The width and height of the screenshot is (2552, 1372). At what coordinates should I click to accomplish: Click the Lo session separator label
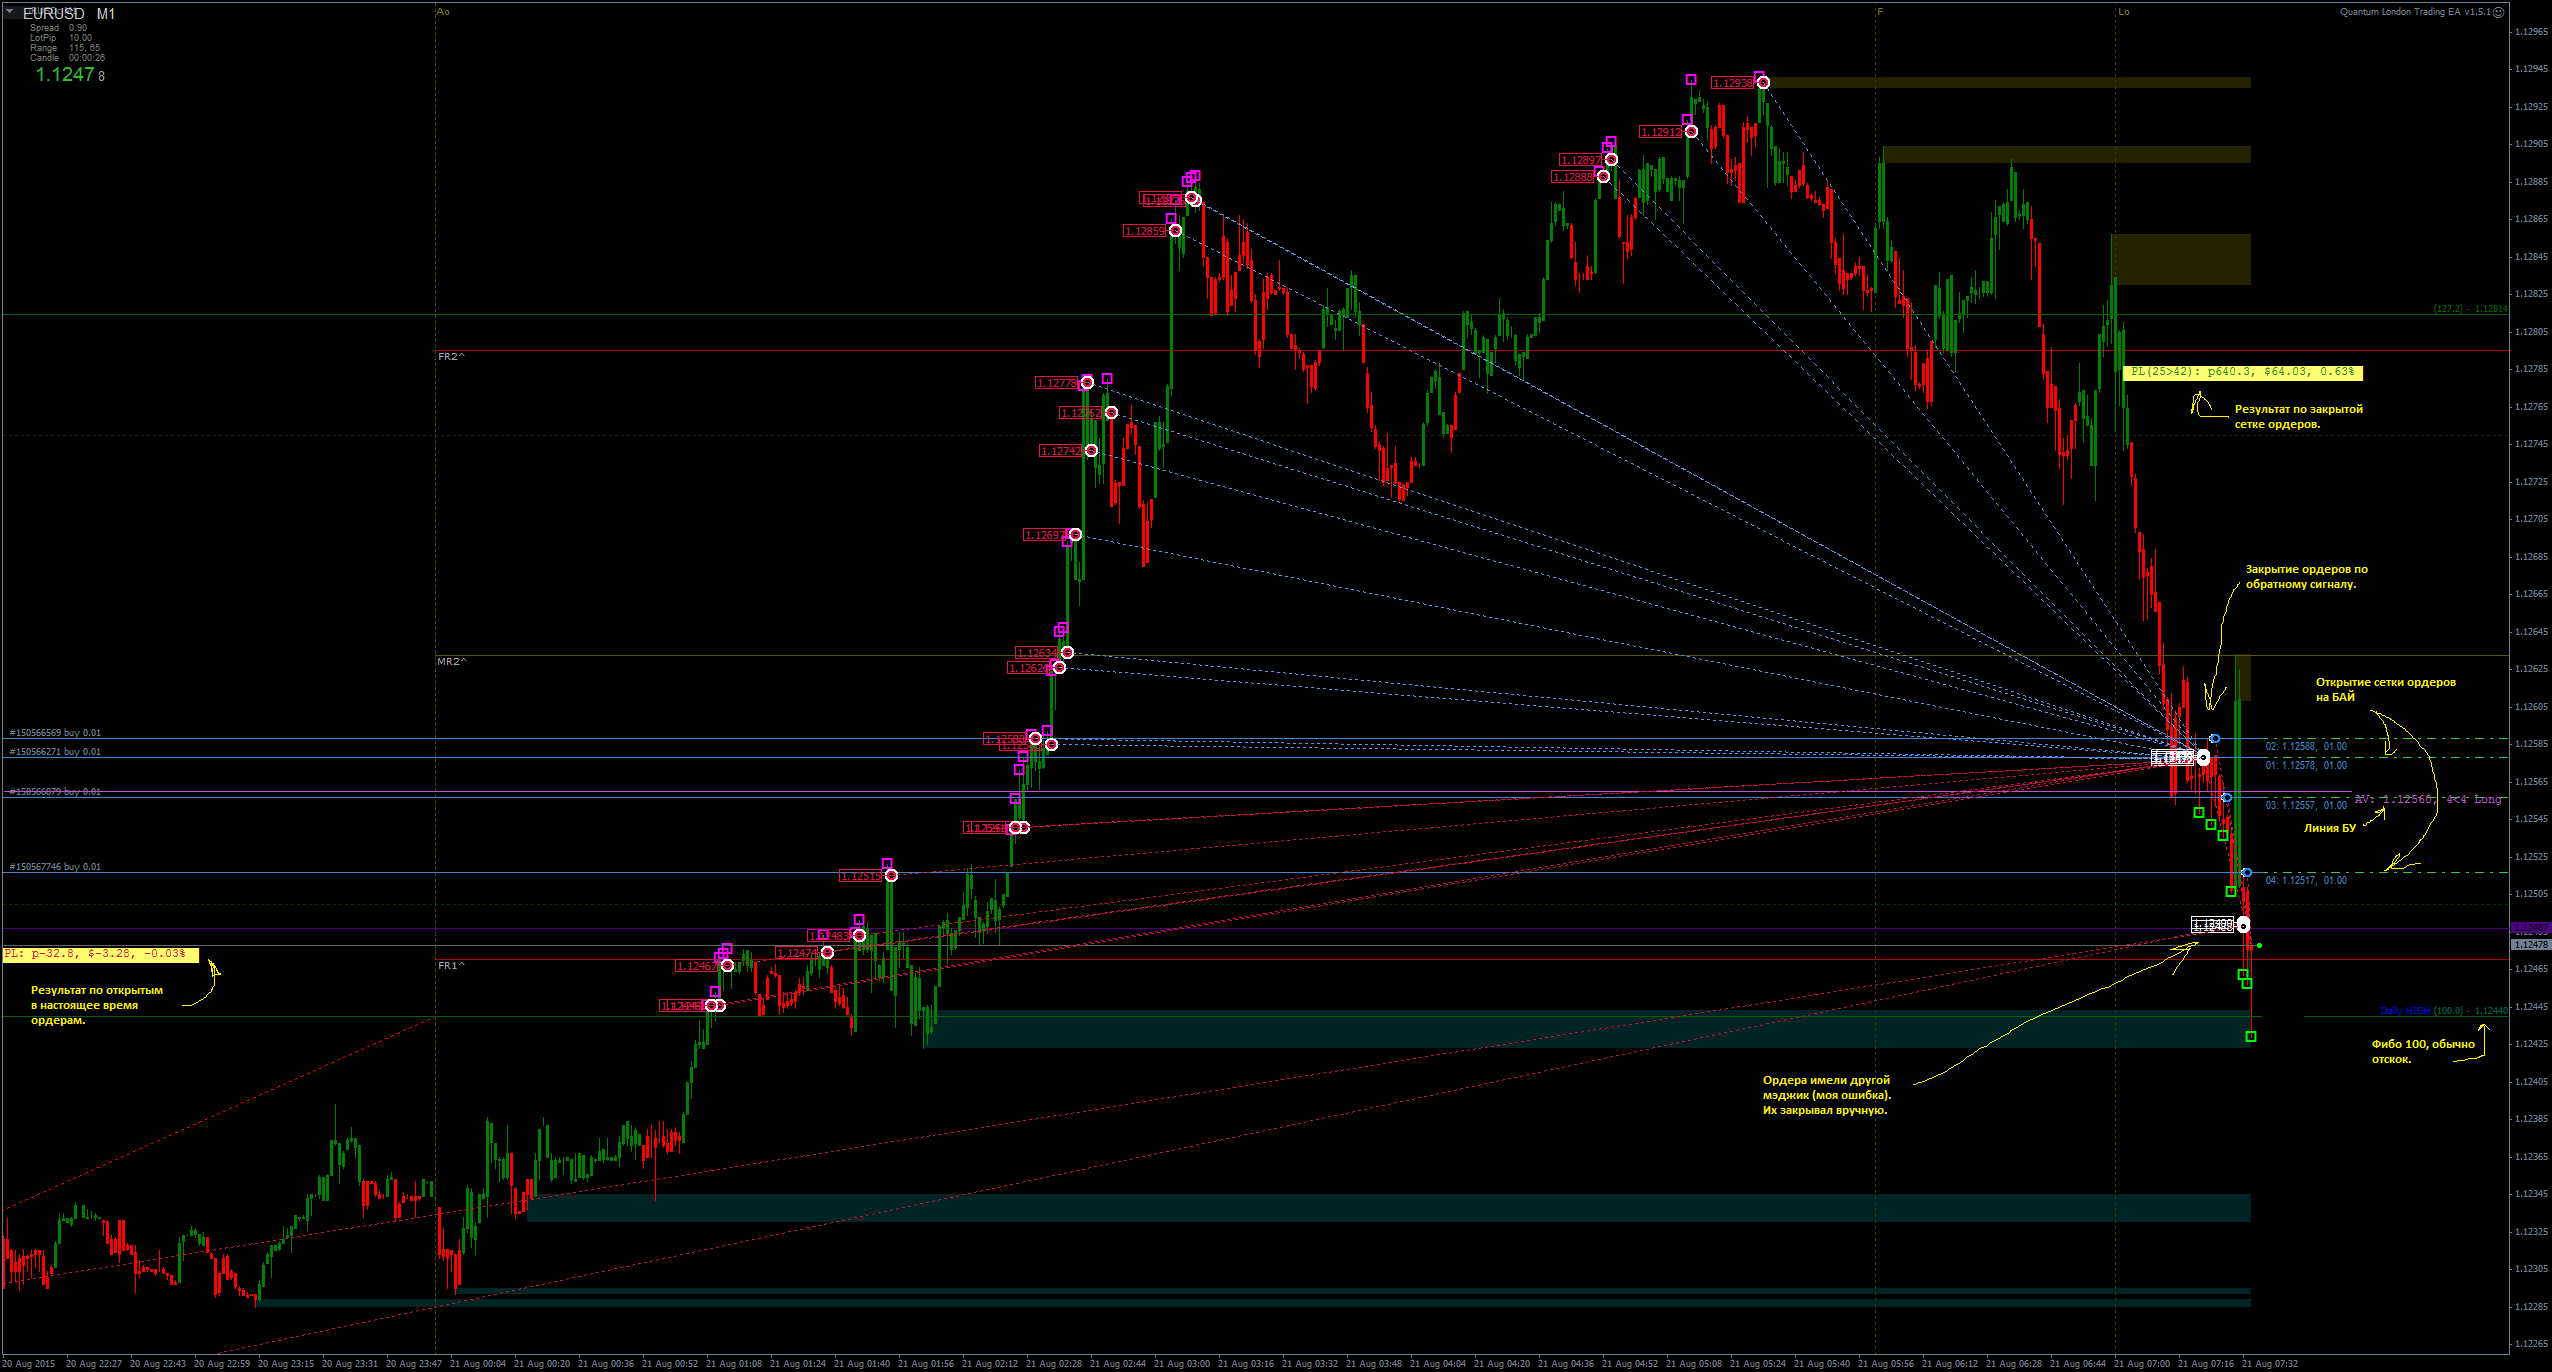2123,12
